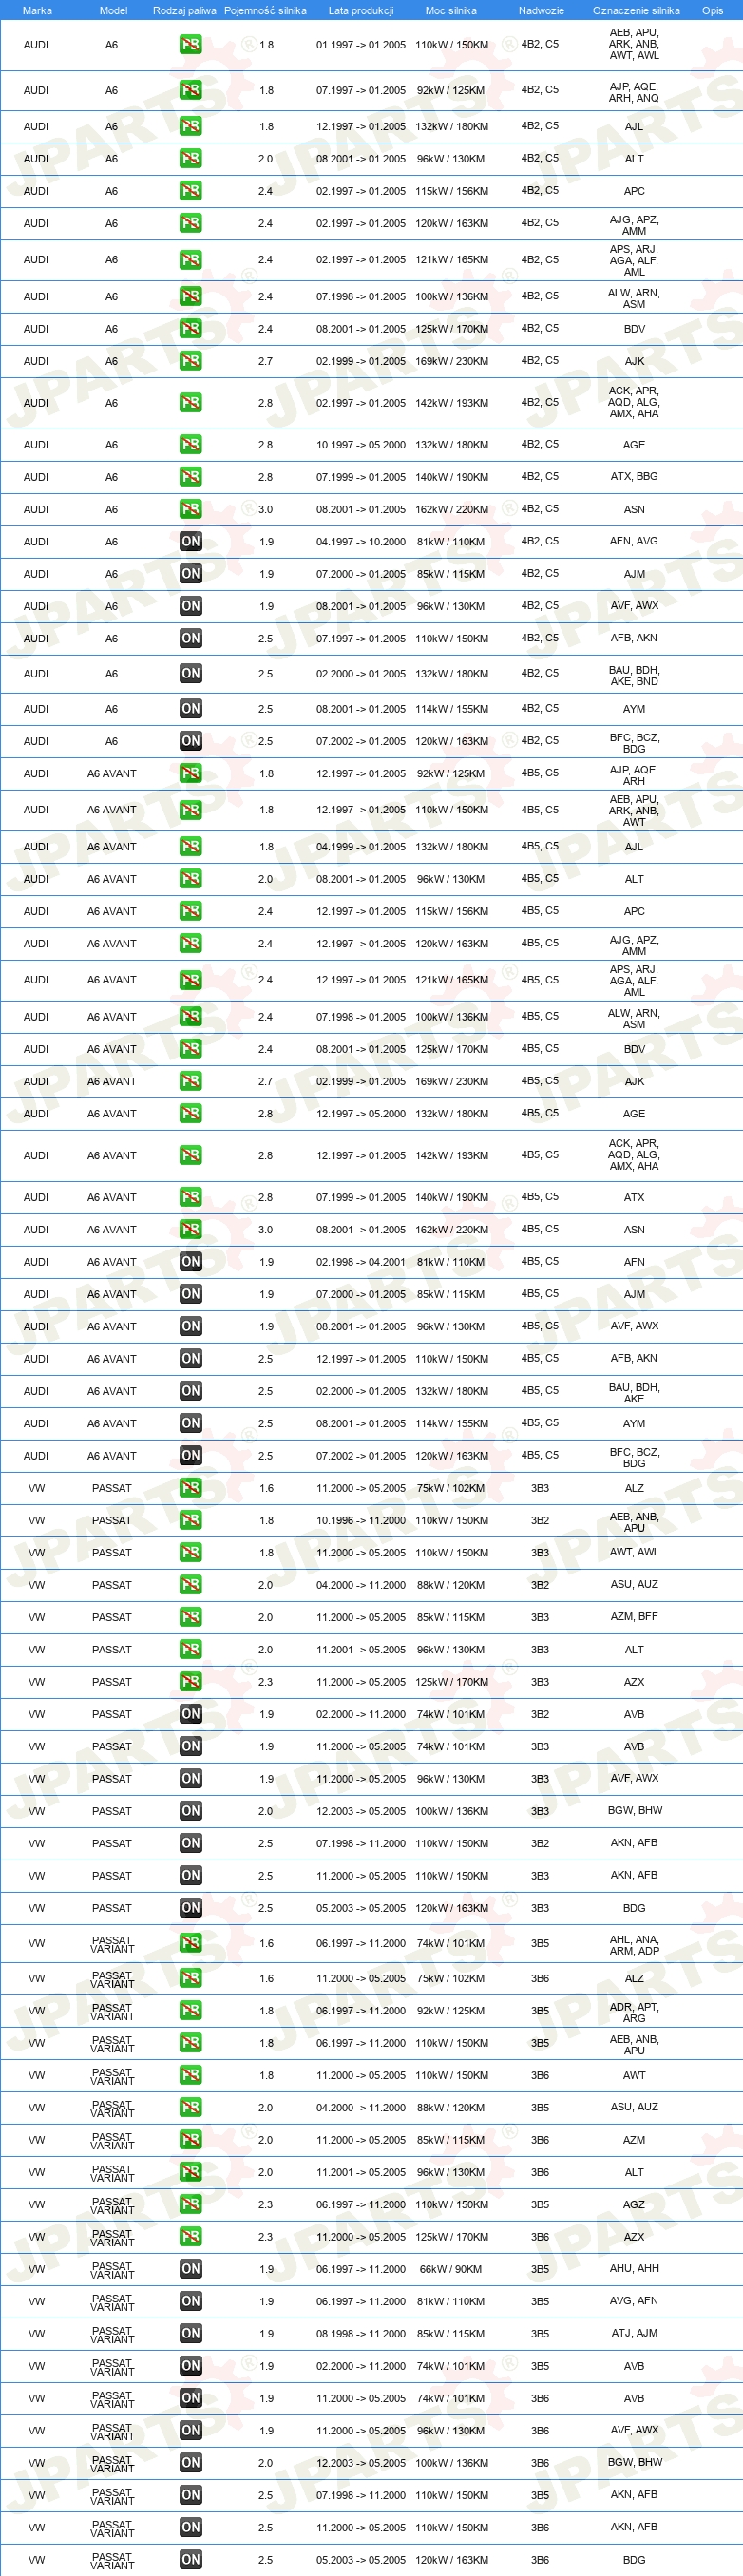Click petrol icon in A6 4B2 AJL row
This screenshot has width=743, height=2576.
[190, 126]
